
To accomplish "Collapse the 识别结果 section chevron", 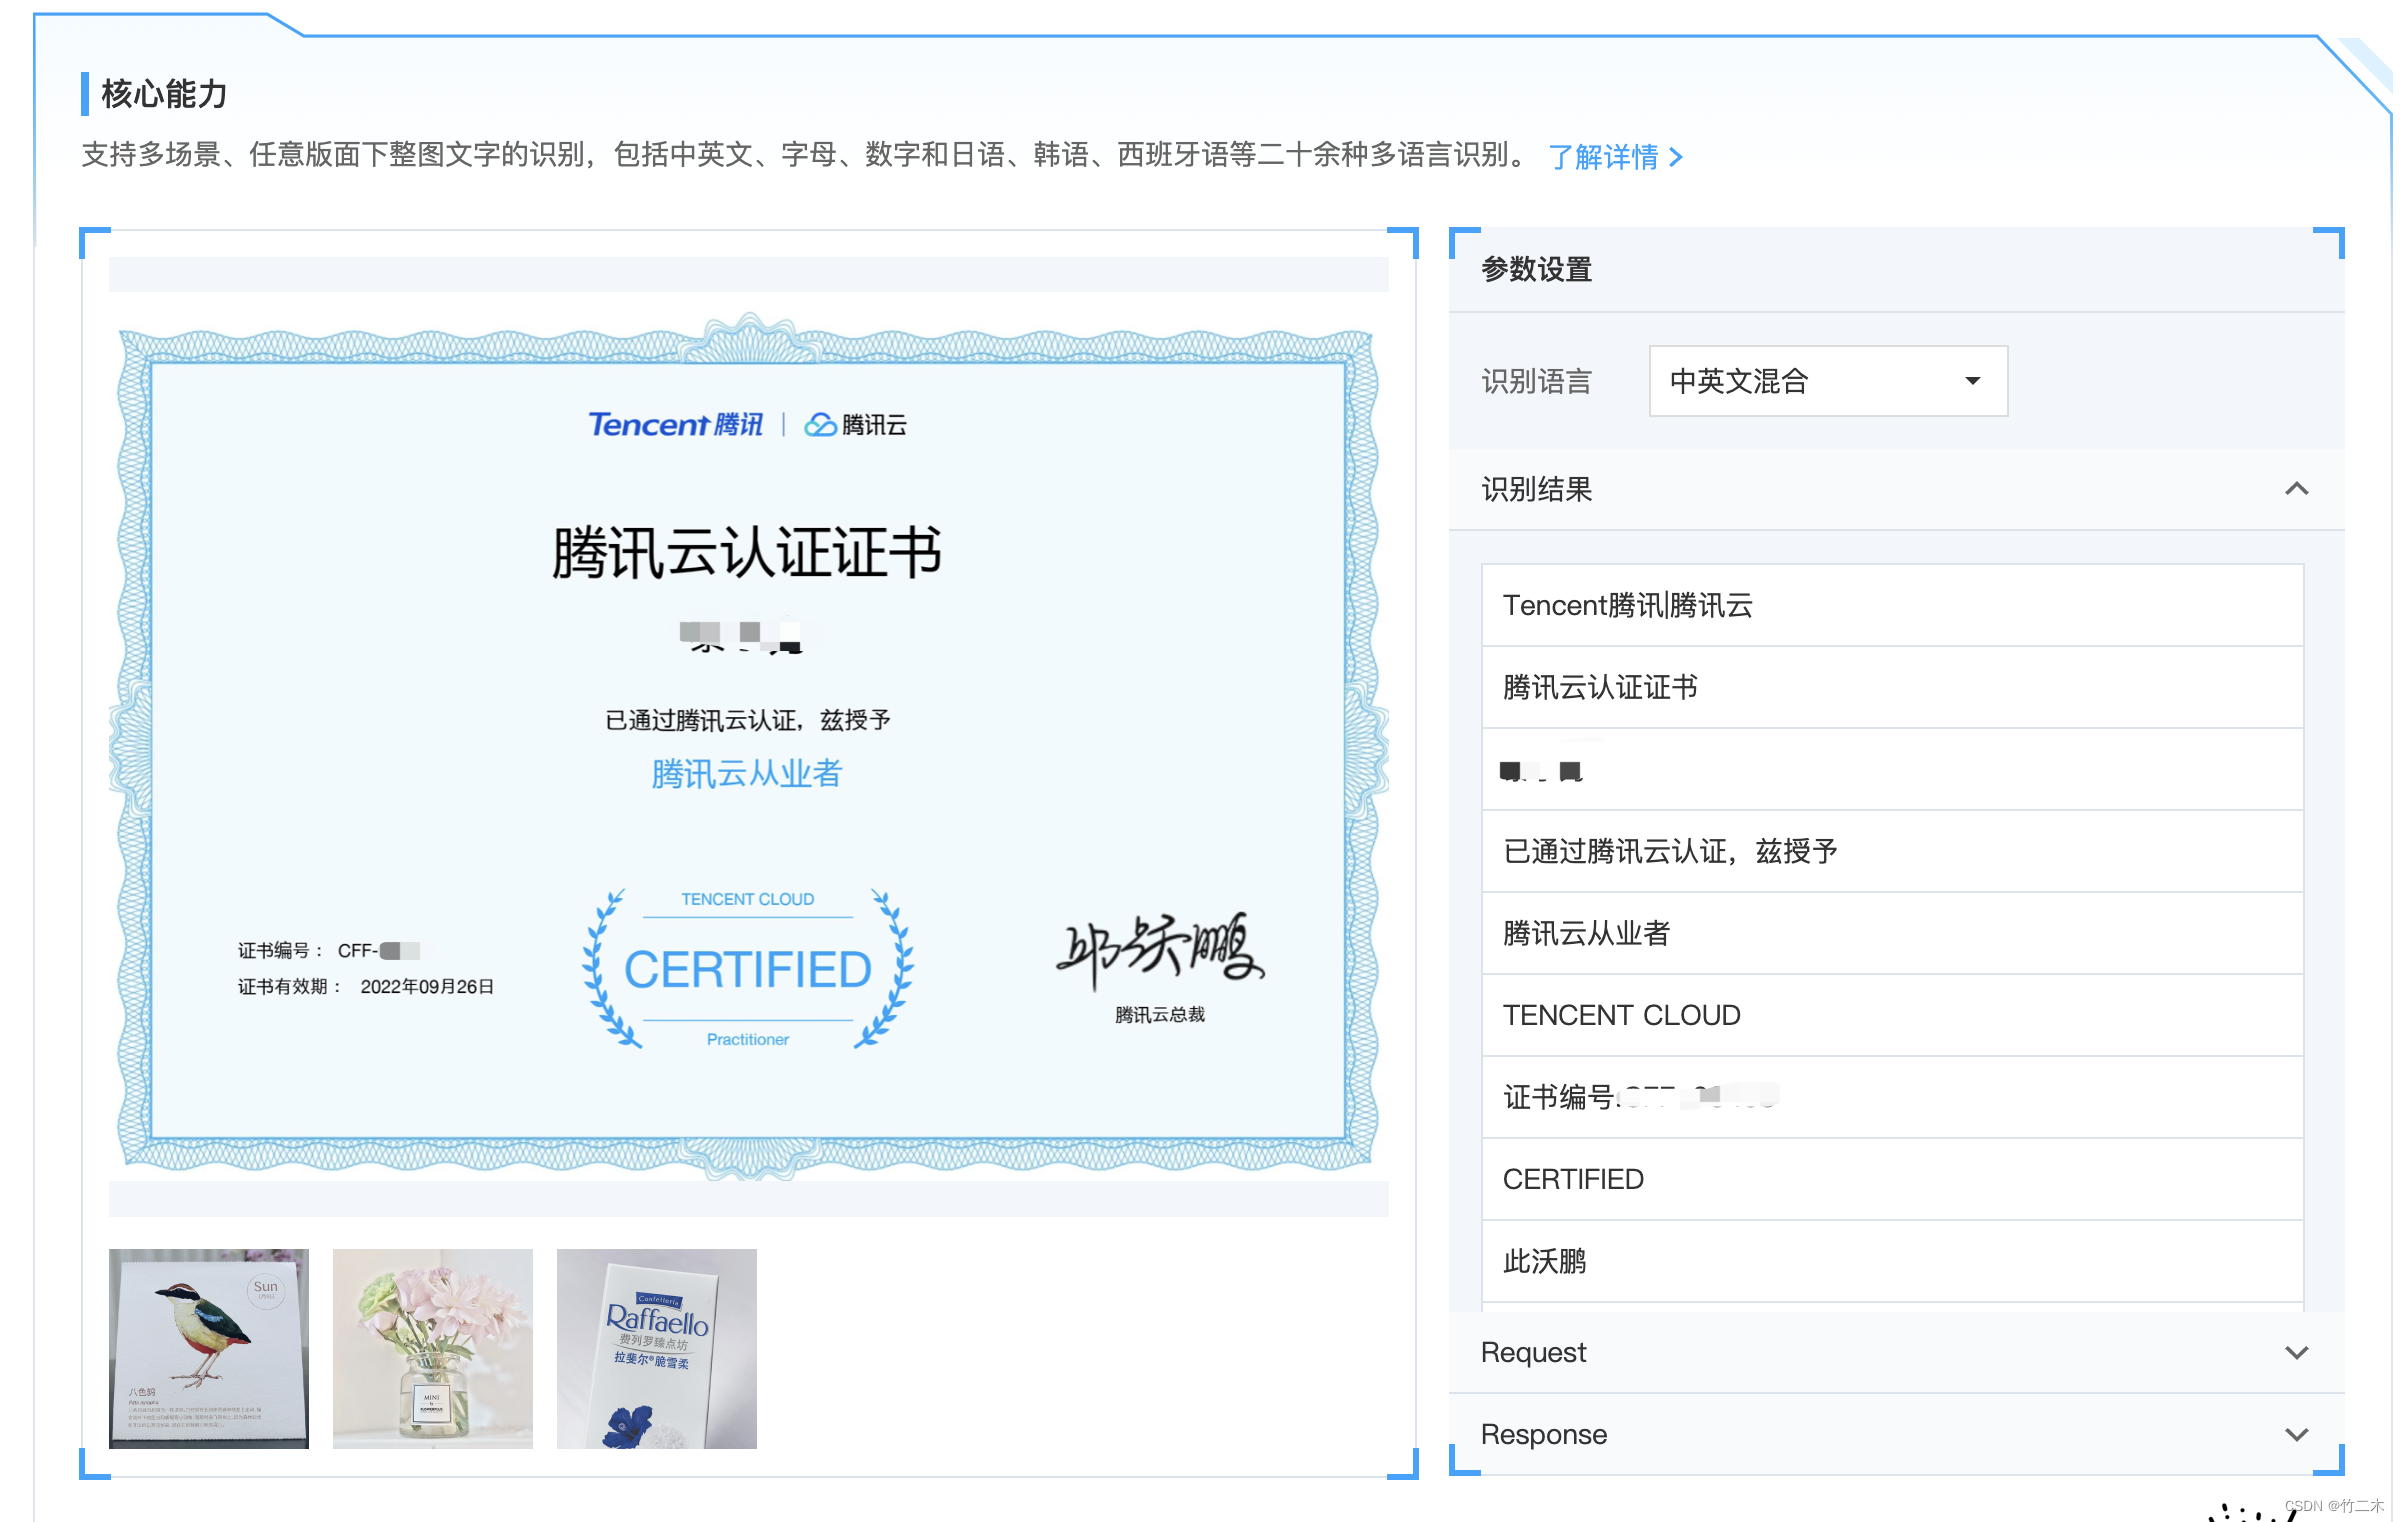I will [x=2296, y=489].
